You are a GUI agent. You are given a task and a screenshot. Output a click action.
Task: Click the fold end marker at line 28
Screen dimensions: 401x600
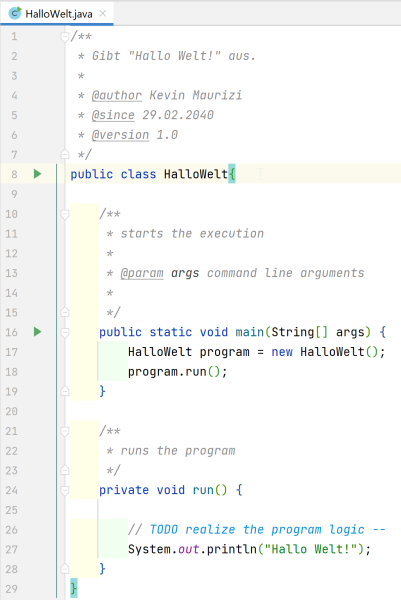click(x=65, y=569)
